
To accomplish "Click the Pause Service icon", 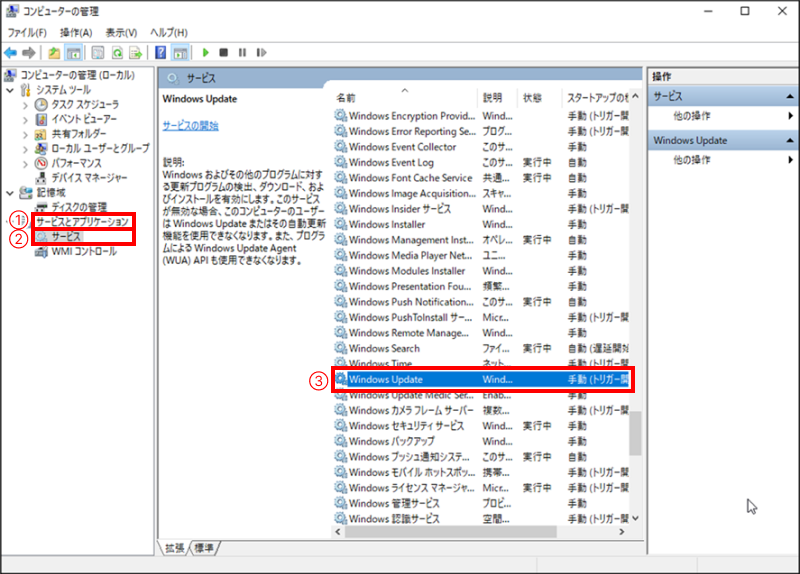I will [x=242, y=53].
